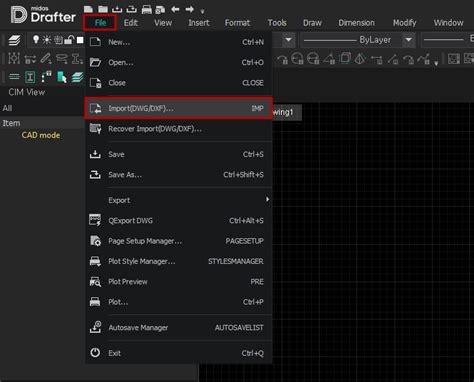Select CAD mode item in the tree

point(41,135)
